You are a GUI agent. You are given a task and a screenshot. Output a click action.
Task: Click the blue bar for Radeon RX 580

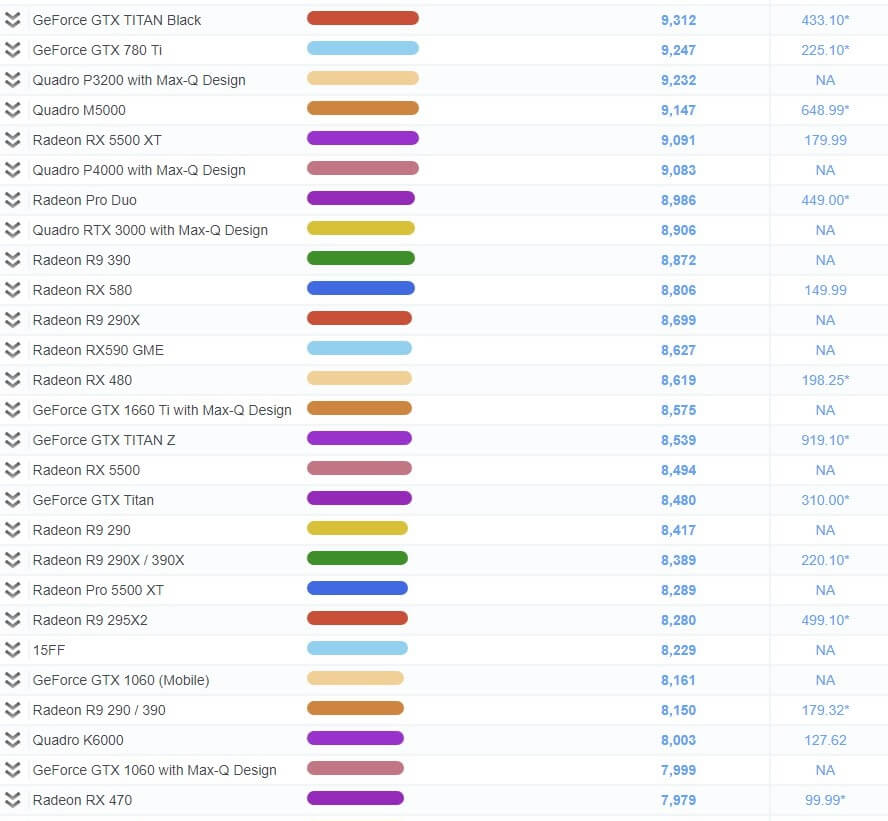coord(361,288)
